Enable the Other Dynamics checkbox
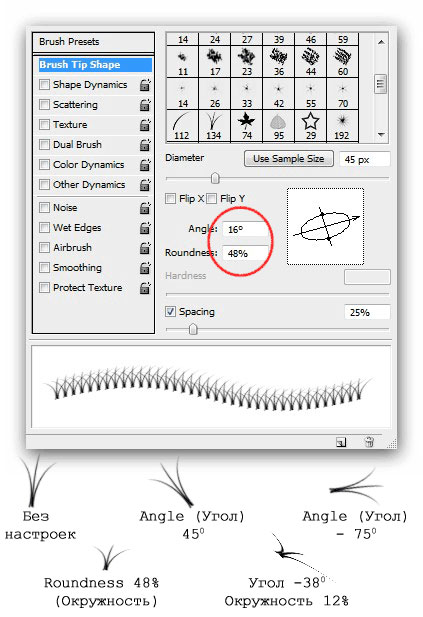423x617 pixels. click(44, 185)
